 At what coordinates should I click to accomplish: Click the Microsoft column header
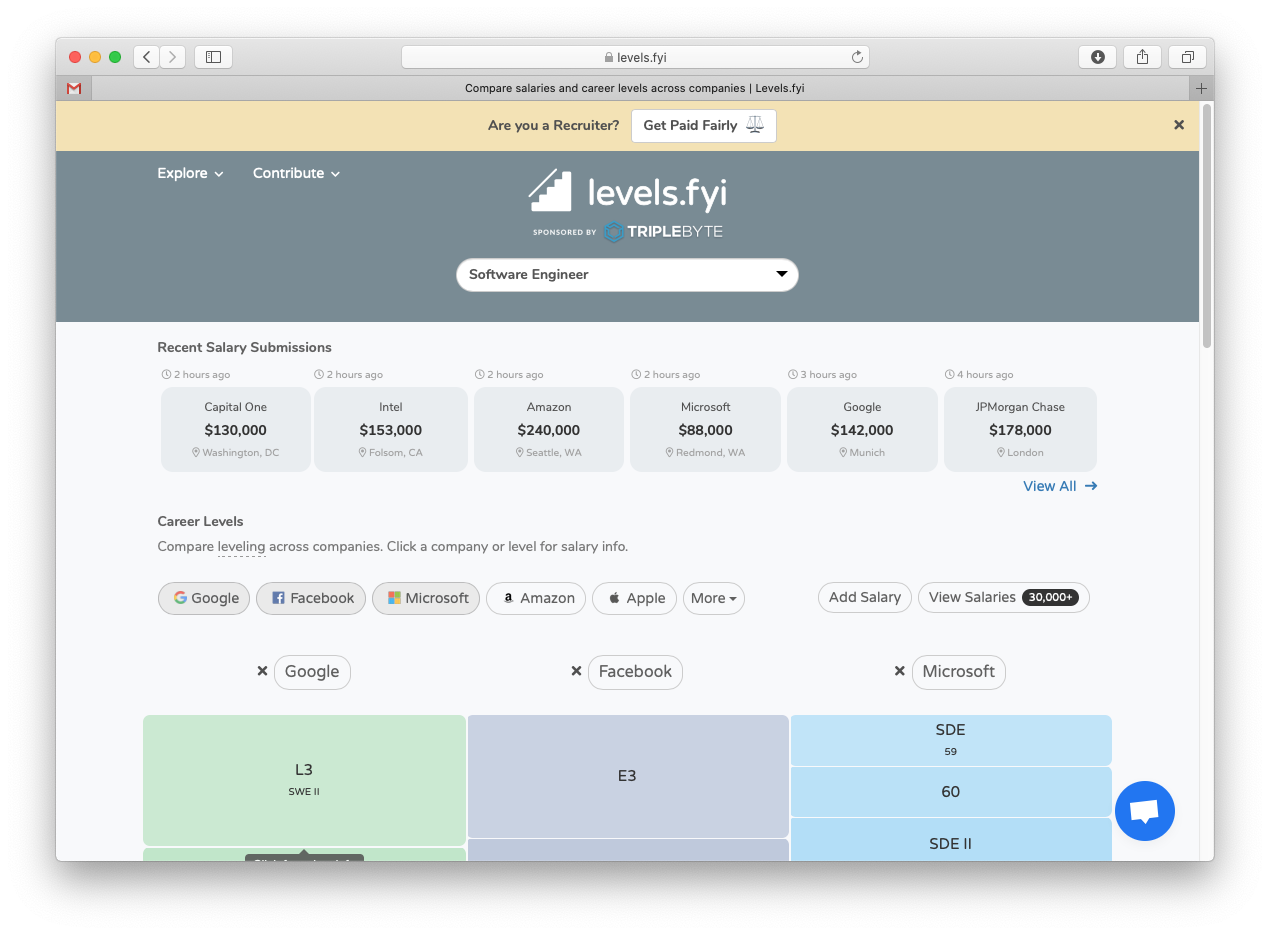959,672
